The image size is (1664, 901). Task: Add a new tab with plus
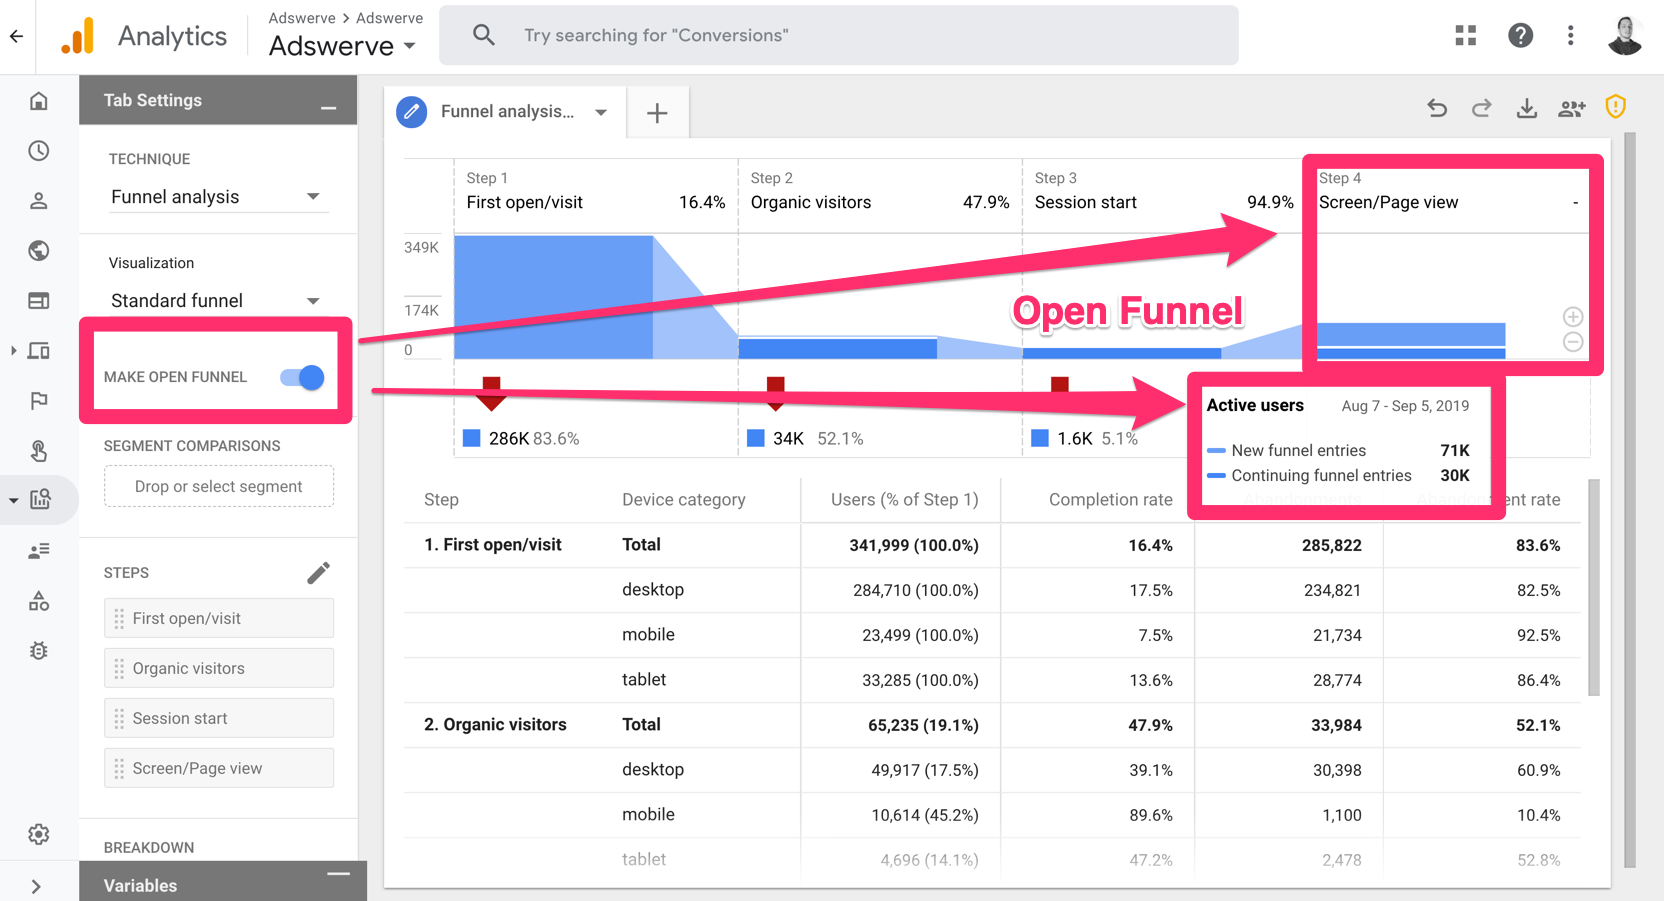(657, 113)
